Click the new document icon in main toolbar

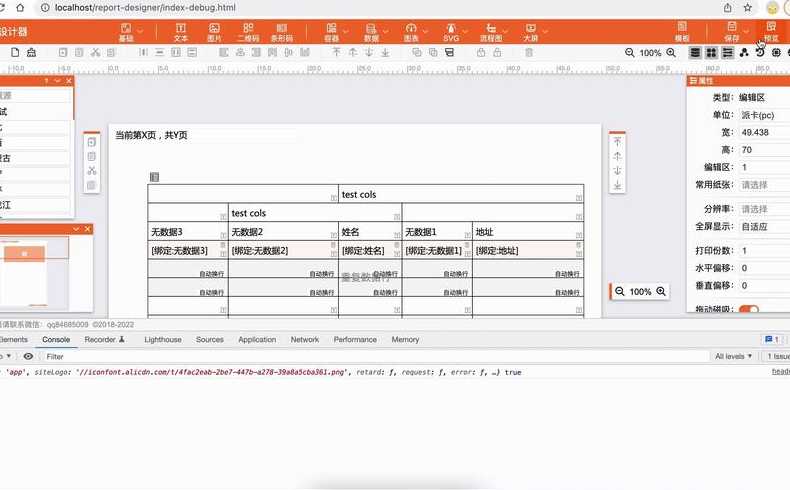click(15, 52)
